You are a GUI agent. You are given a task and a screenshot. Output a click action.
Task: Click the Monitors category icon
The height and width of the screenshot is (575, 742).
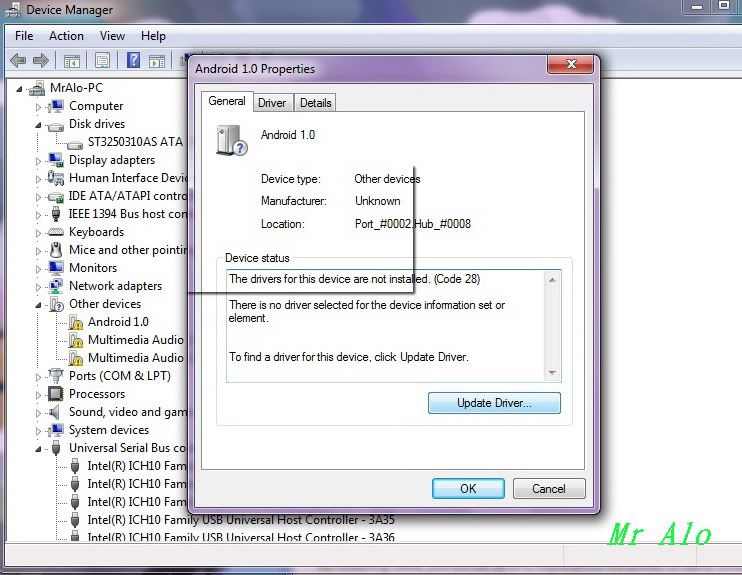pyautogui.click(x=56, y=268)
